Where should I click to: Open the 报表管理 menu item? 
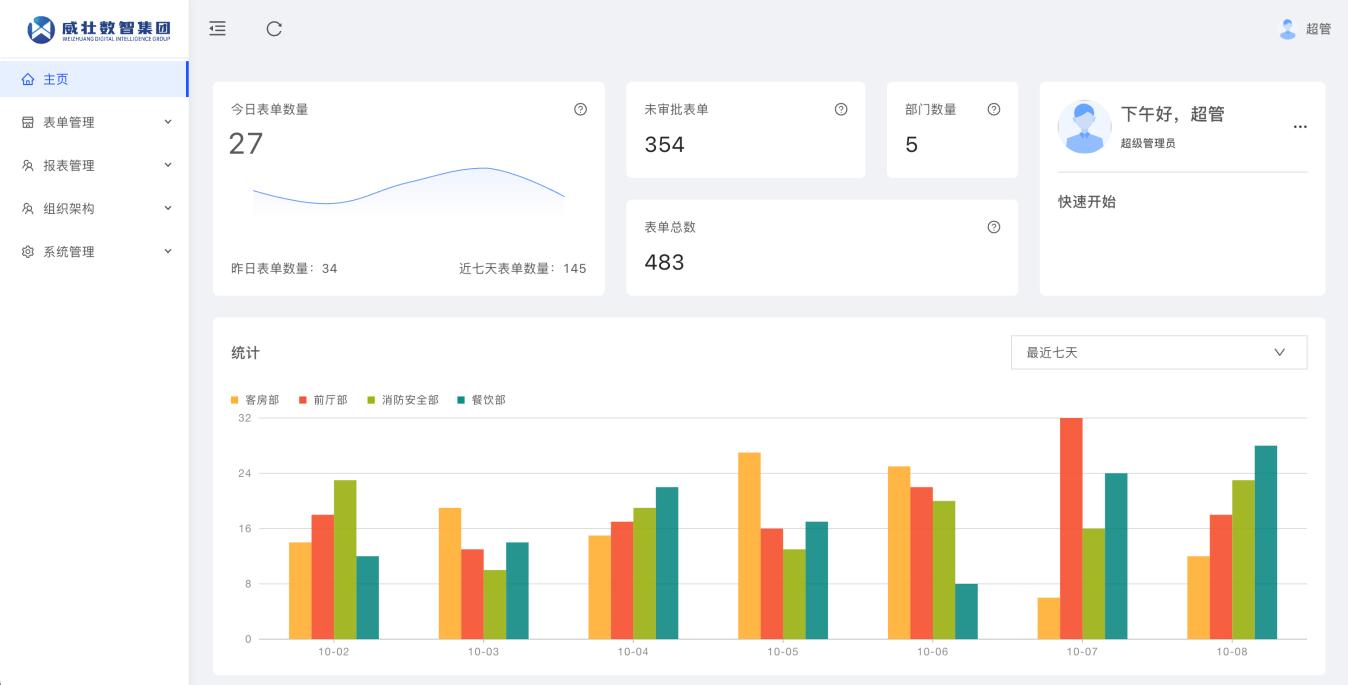tap(94, 165)
